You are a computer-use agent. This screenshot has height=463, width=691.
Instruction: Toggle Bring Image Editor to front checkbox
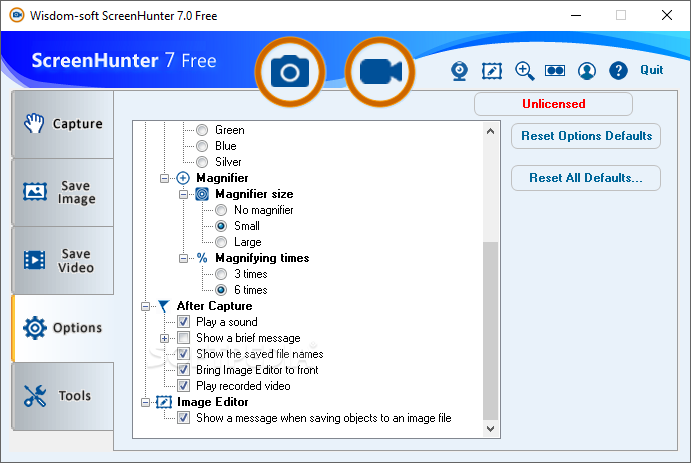tap(183, 370)
